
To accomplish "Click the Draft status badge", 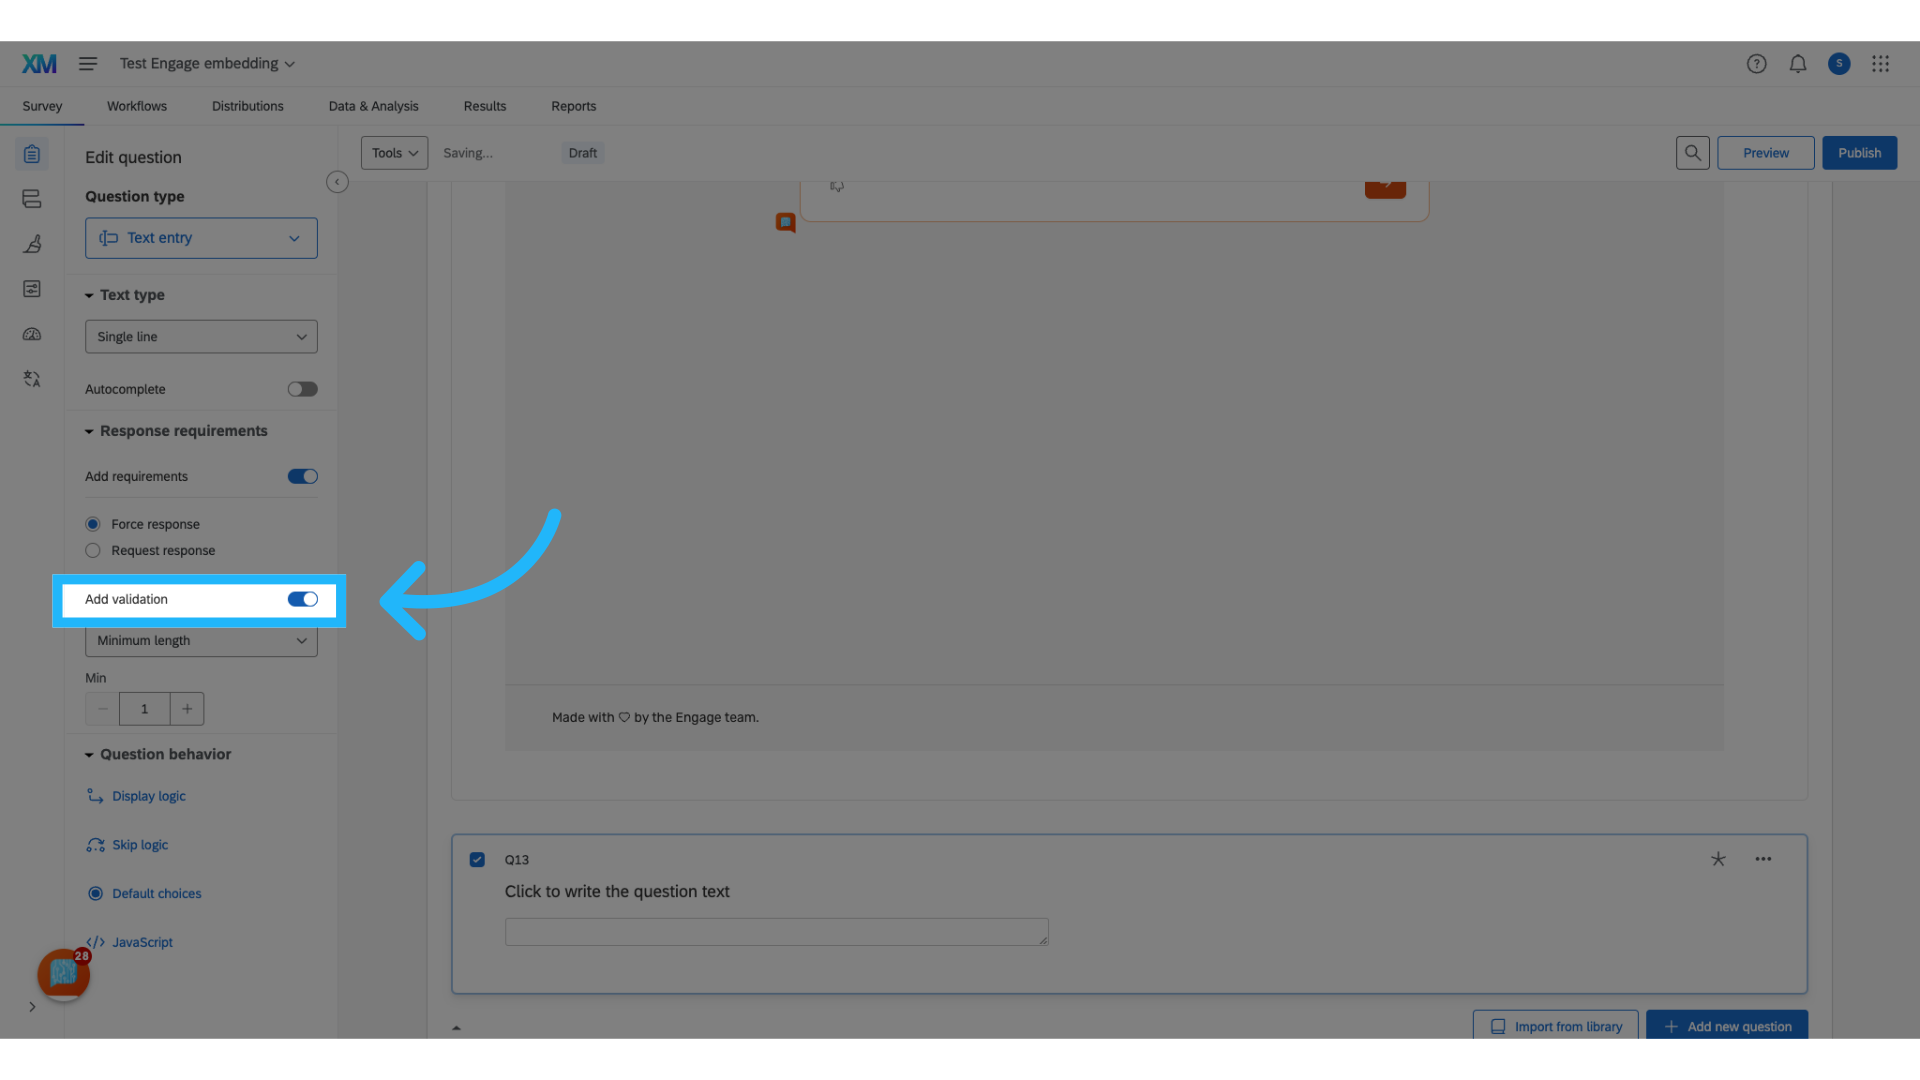I will (x=582, y=153).
